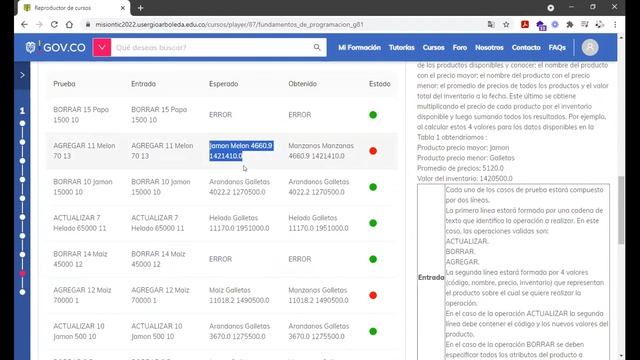Click the Prueba column header

tap(64, 84)
